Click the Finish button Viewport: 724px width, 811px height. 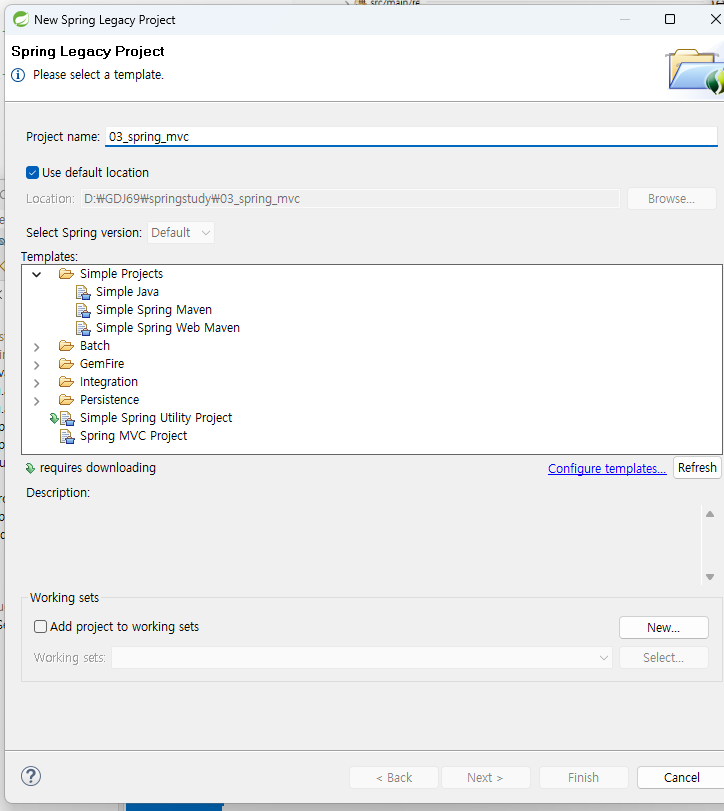(x=583, y=777)
